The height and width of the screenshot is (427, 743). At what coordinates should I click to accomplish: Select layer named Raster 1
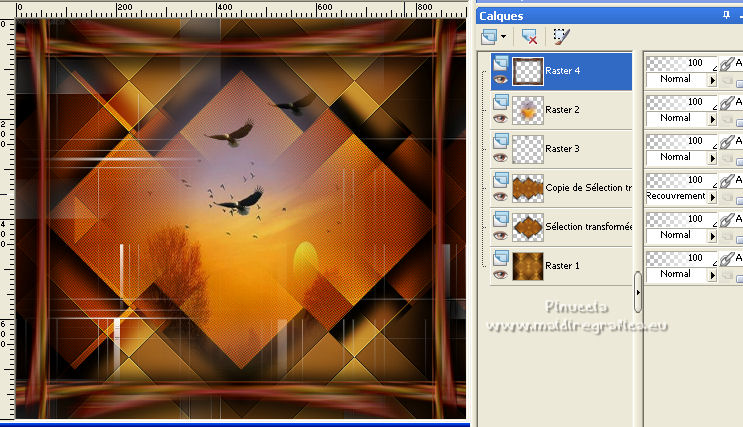(x=562, y=265)
